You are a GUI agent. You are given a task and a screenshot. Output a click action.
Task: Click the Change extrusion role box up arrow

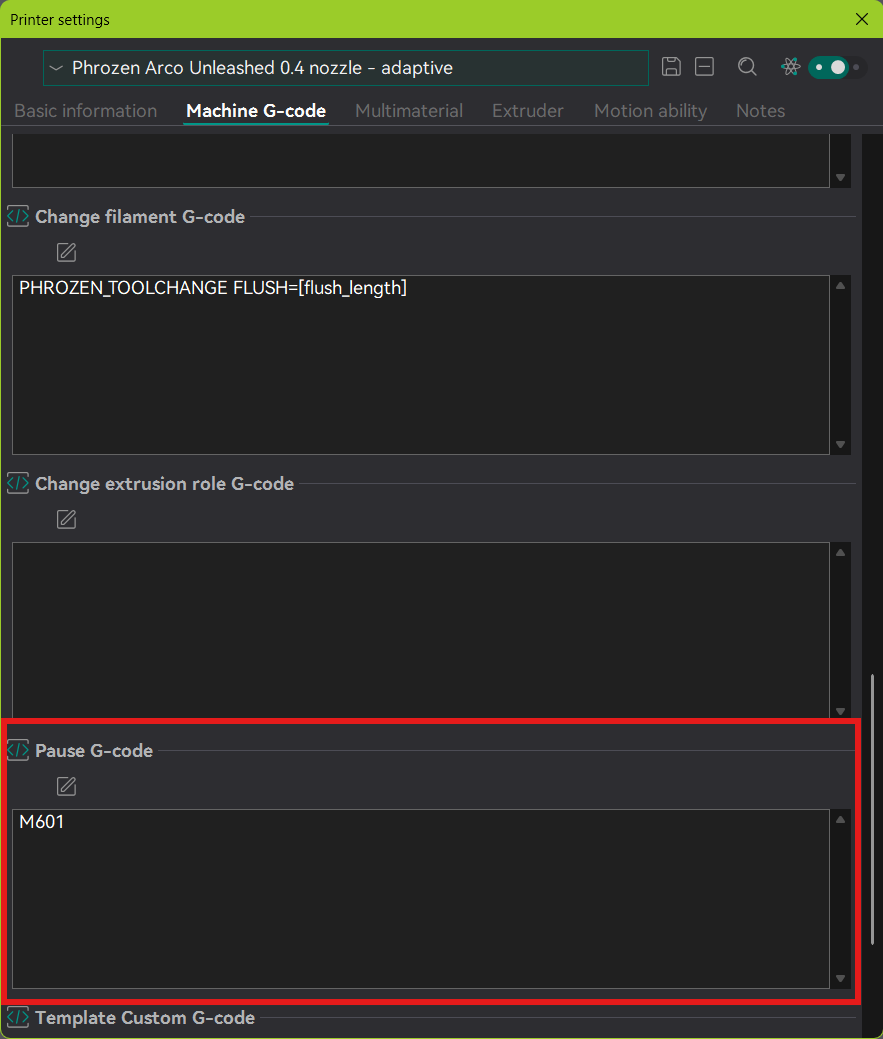coord(841,553)
